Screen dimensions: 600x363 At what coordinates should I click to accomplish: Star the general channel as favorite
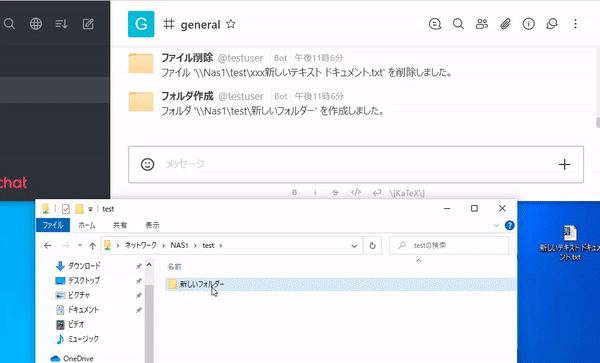click(x=230, y=24)
